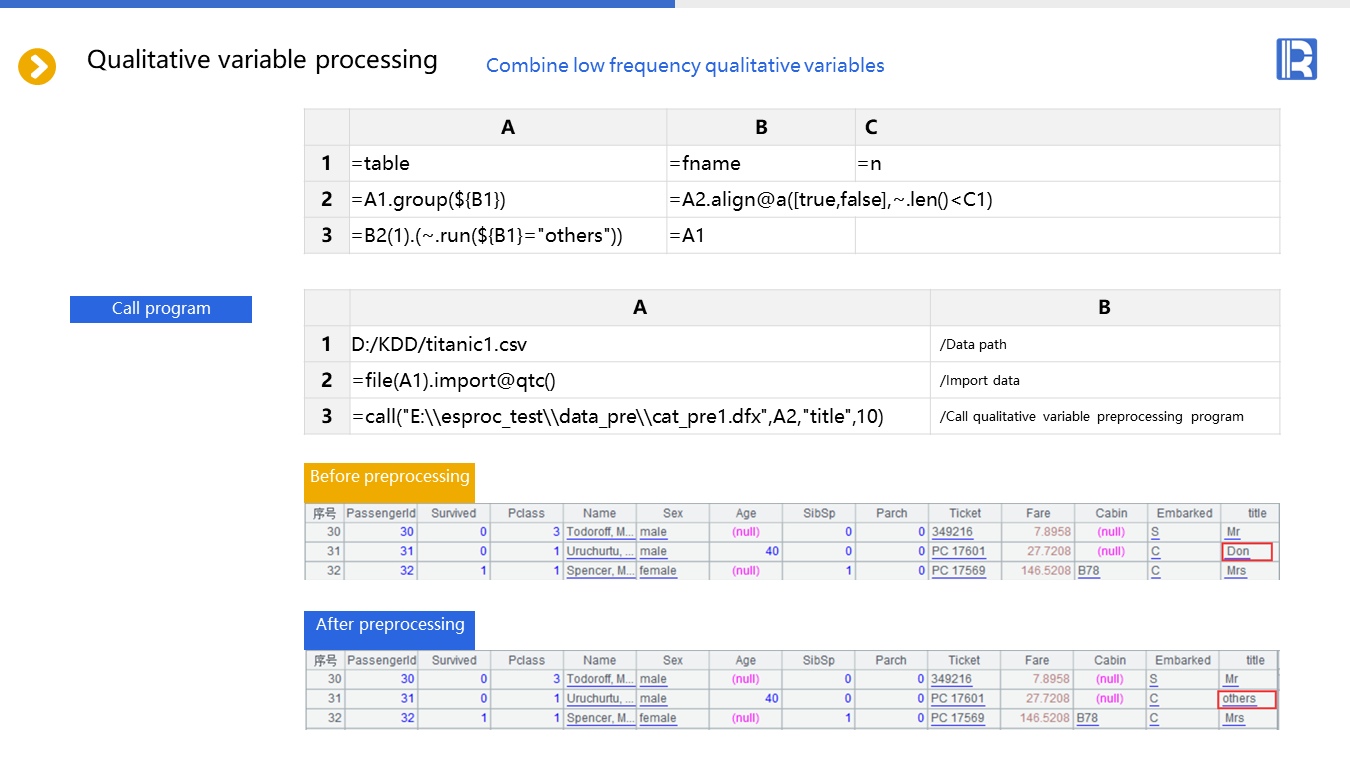Click the orange arrow bullet icon

[x=37, y=67]
